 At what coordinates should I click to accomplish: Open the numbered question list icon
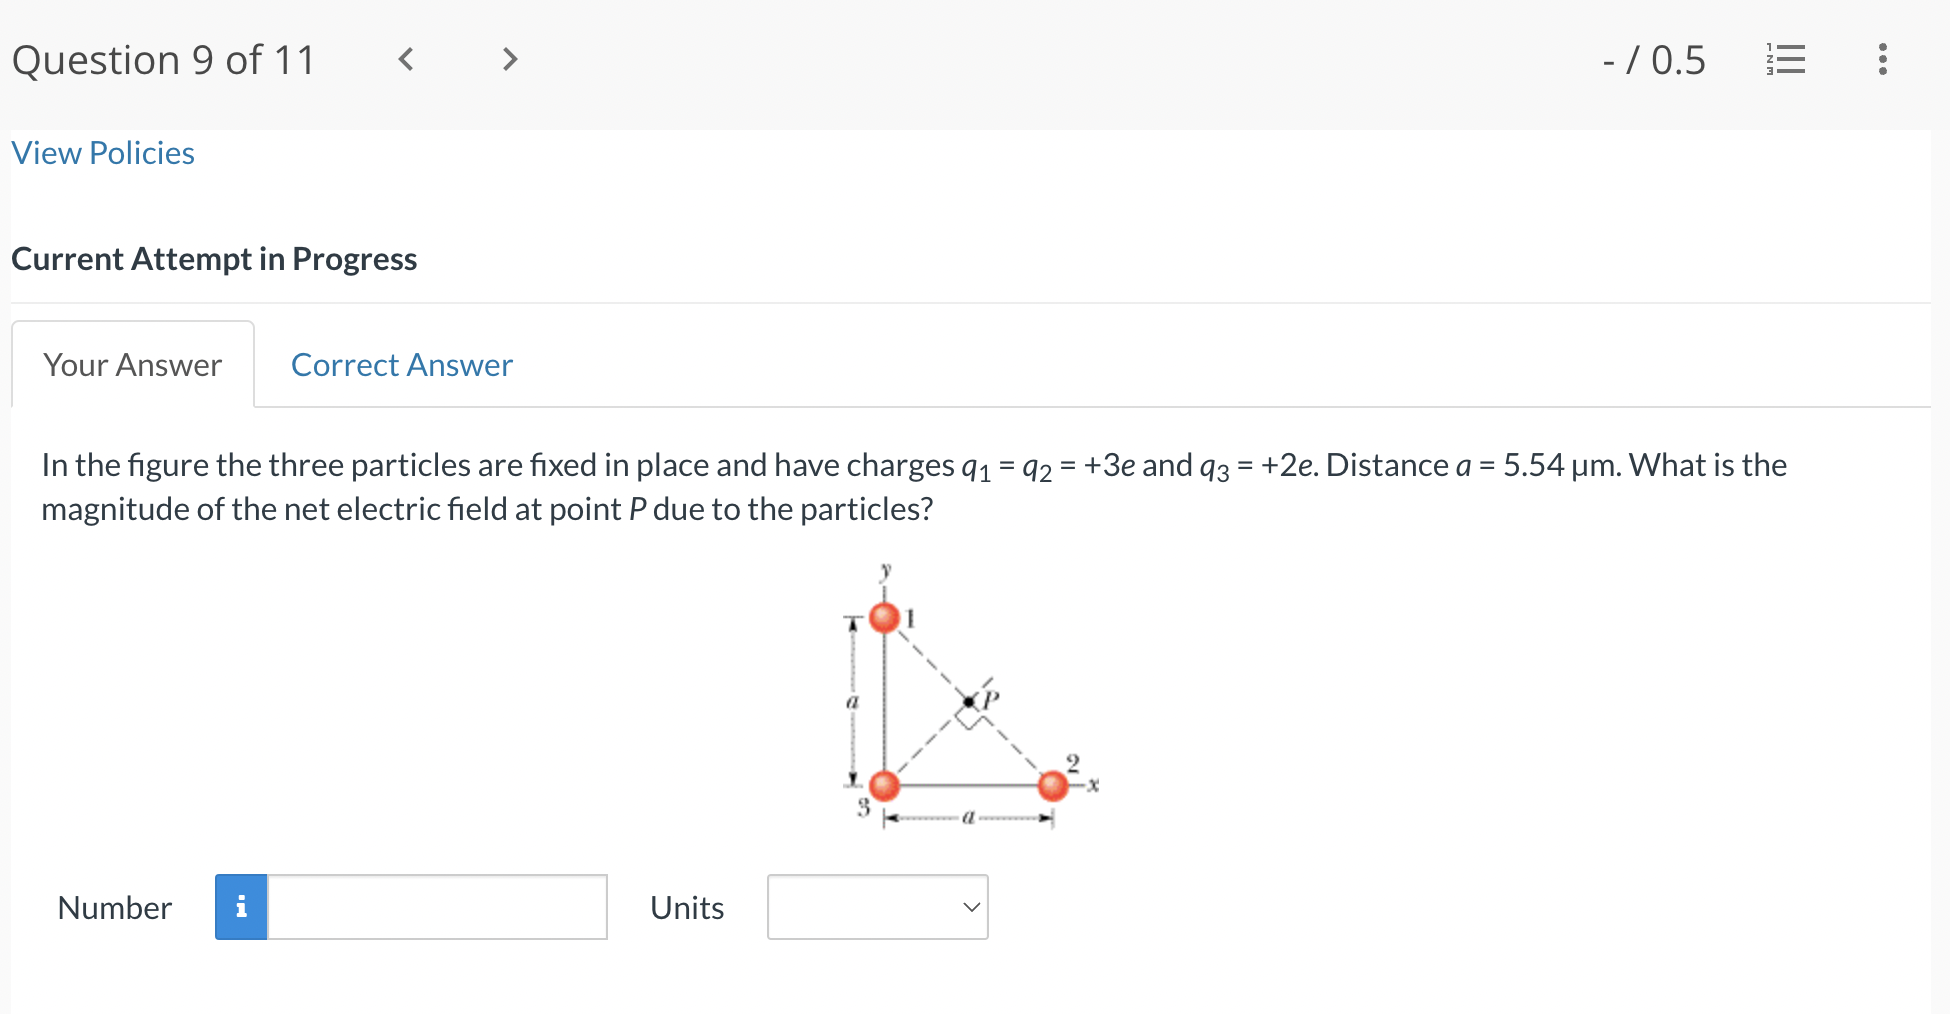pos(1787,60)
